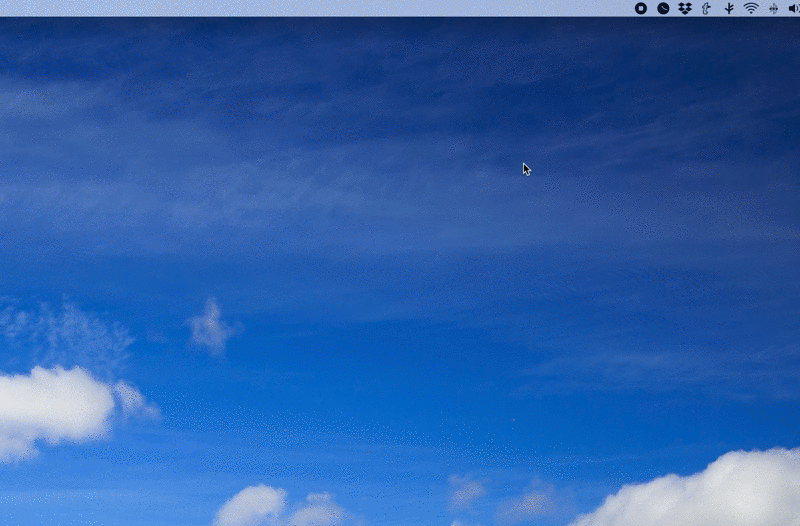Stop the recording via the menu bar stop icon
Viewport: 800px width, 526px height.
pos(641,8)
